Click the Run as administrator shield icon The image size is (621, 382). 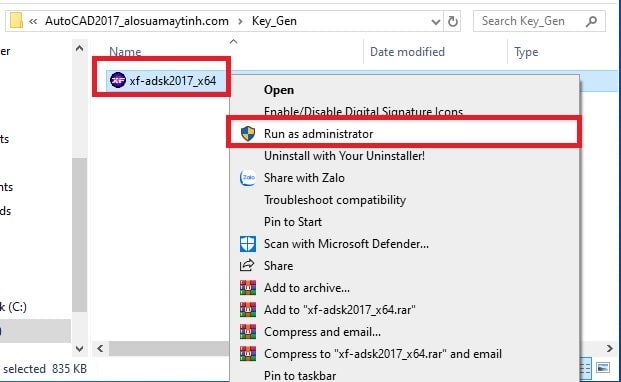(x=248, y=134)
